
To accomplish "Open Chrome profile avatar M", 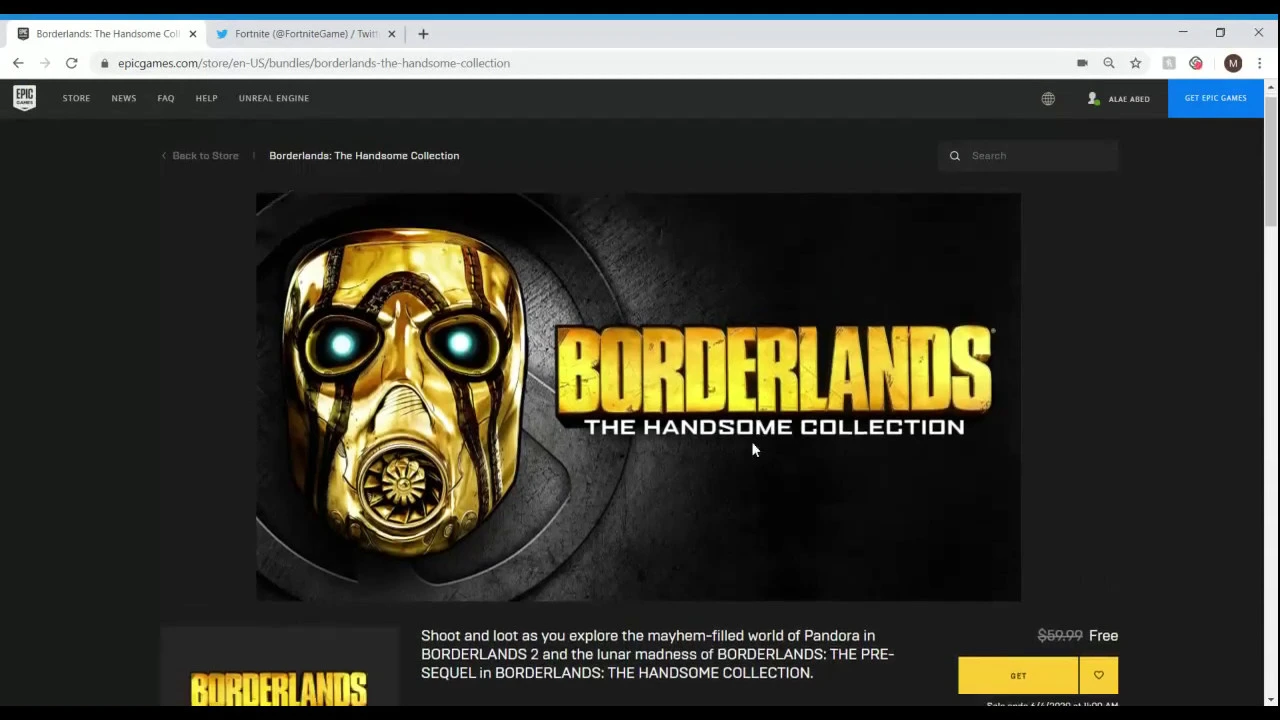I will click(1233, 63).
